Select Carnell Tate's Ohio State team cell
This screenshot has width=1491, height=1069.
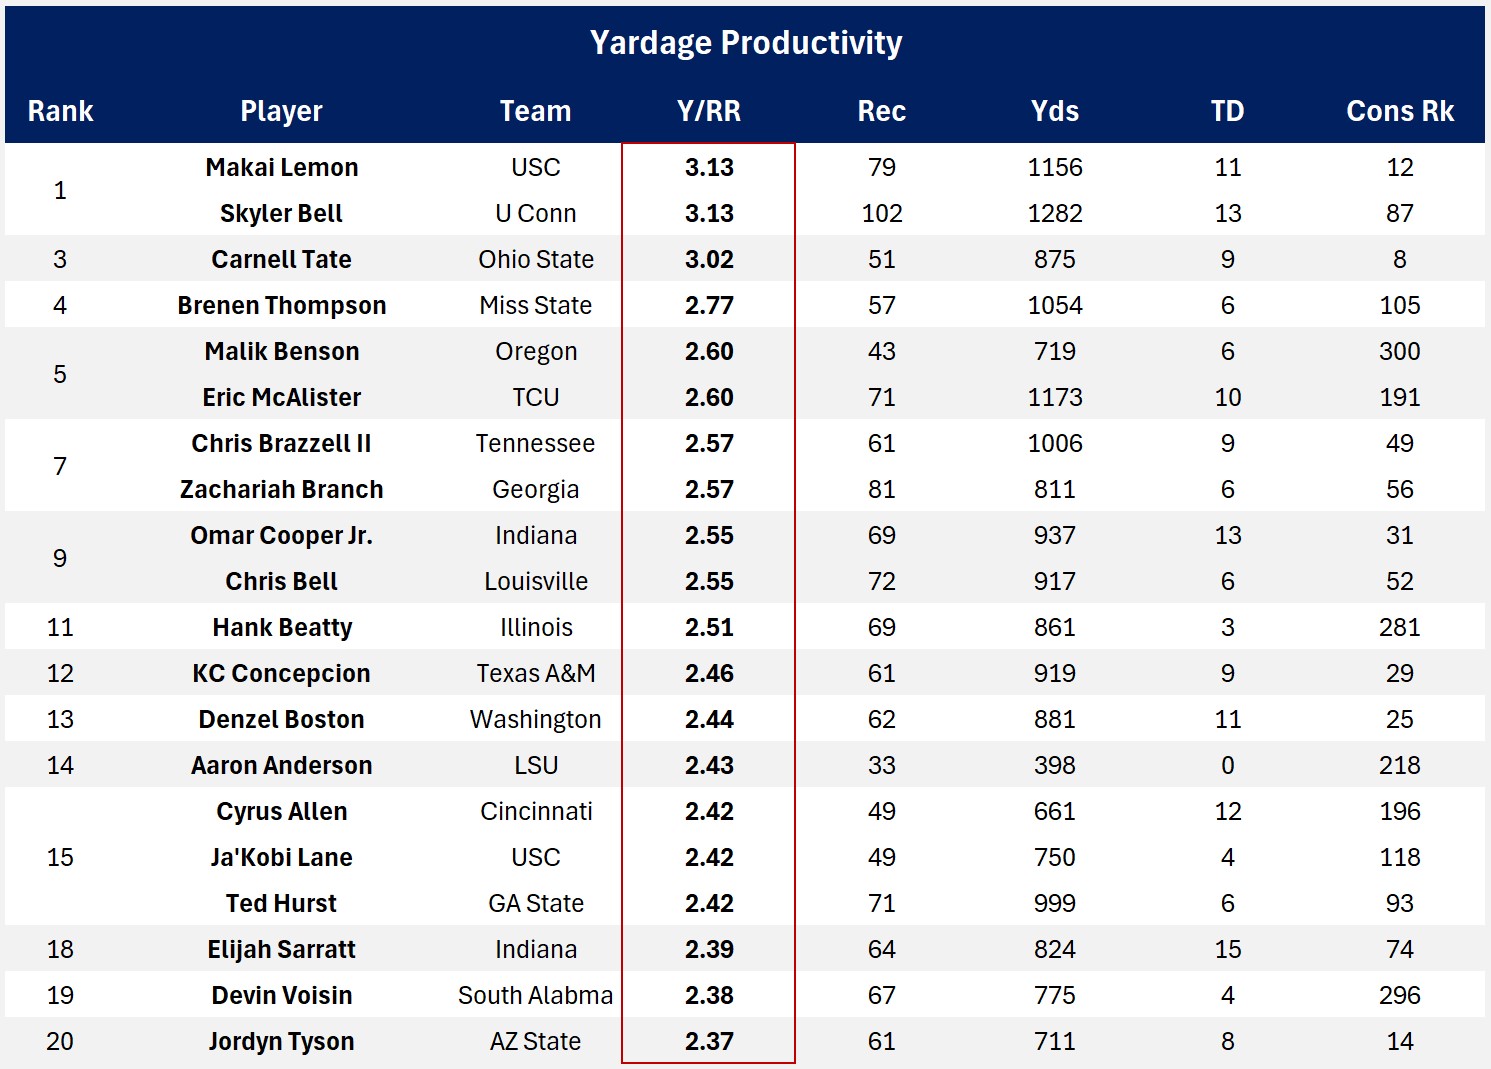point(535,259)
